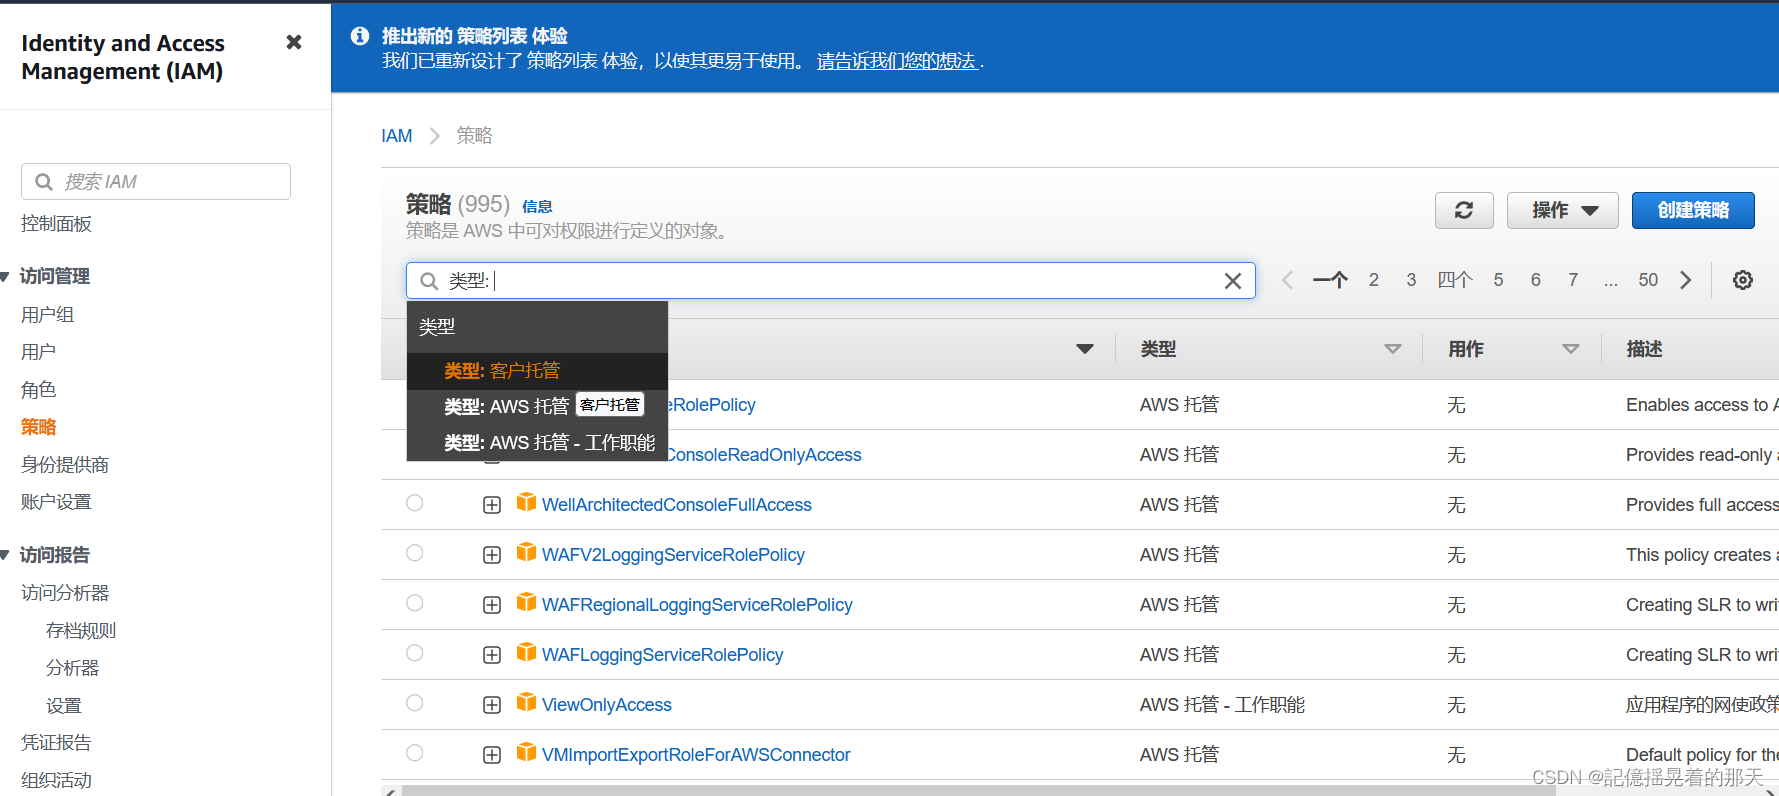
Task: Click the horizontal scrollbar under the table
Action: 978,790
